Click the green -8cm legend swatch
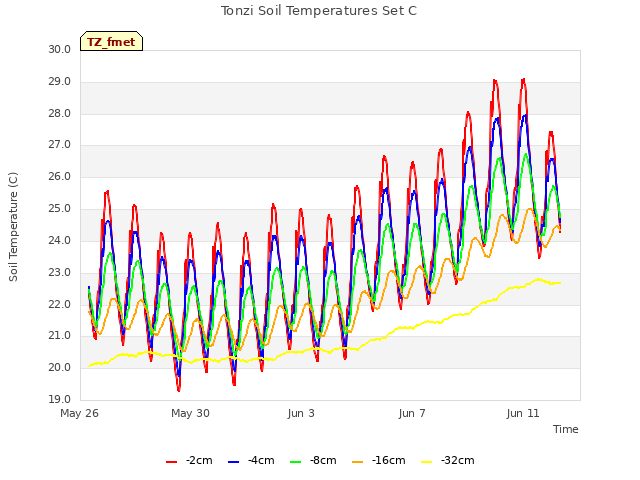This screenshot has width=640, height=480. (296, 462)
